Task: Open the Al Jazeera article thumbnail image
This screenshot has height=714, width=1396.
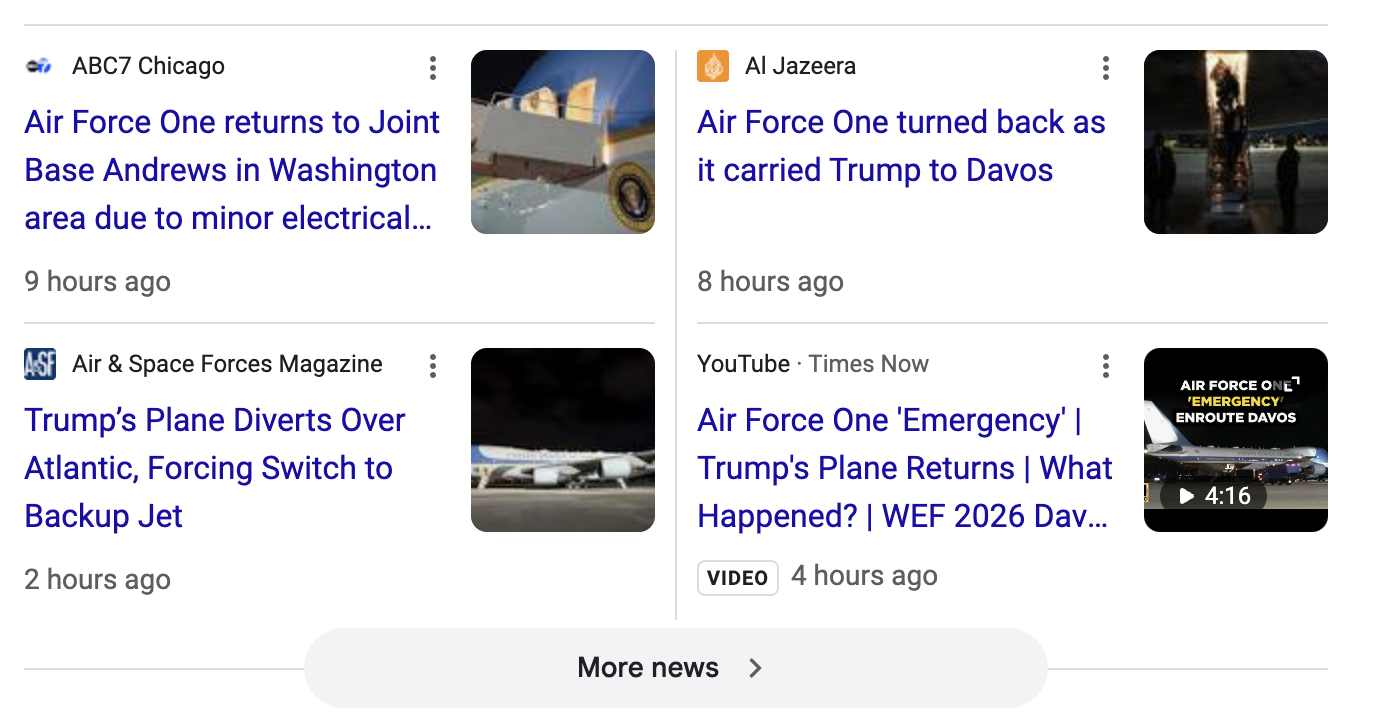Action: point(1235,142)
